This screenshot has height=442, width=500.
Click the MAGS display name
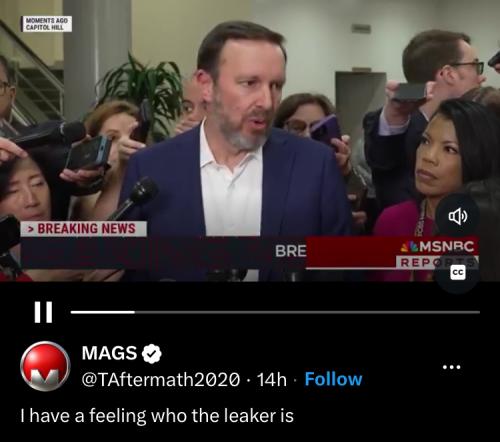(109, 353)
